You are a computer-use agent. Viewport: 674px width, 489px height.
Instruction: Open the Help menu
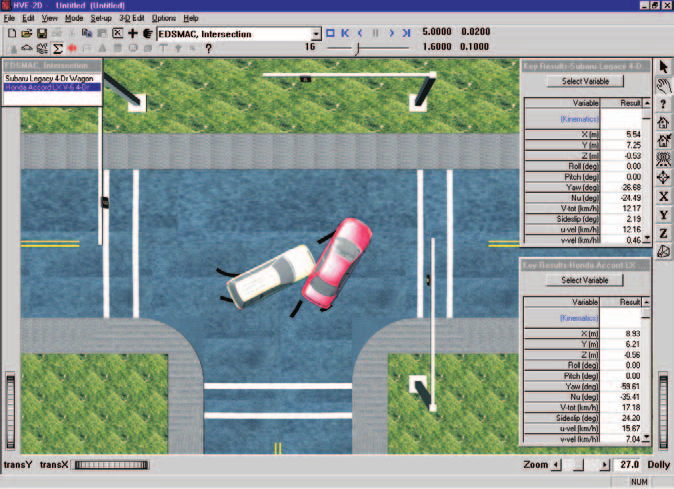(191, 18)
